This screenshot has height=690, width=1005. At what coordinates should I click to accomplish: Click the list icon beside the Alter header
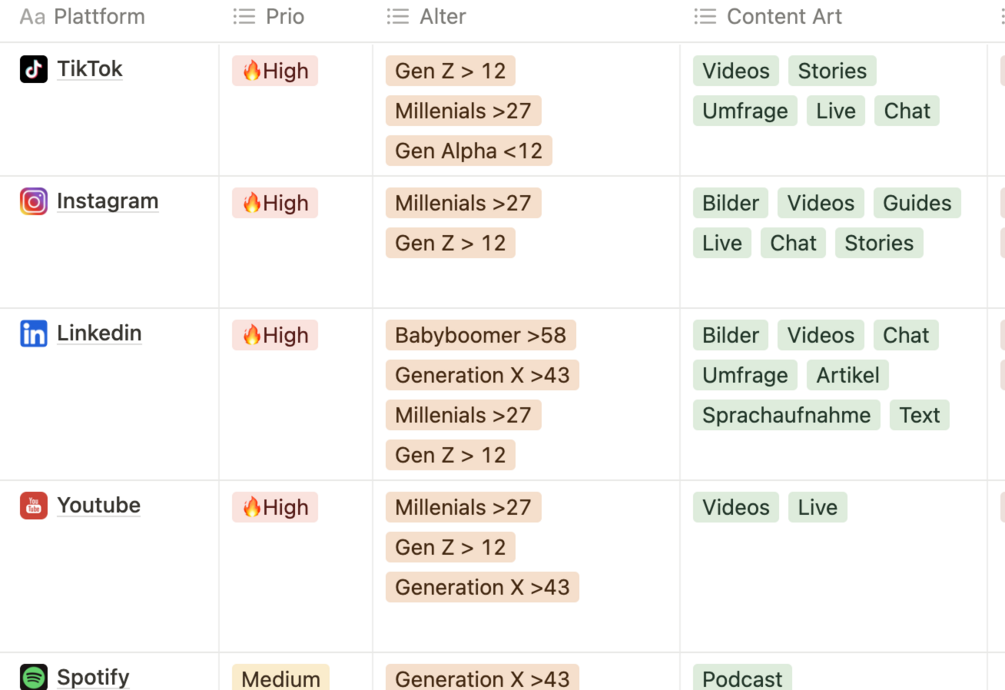pyautogui.click(x=396, y=16)
